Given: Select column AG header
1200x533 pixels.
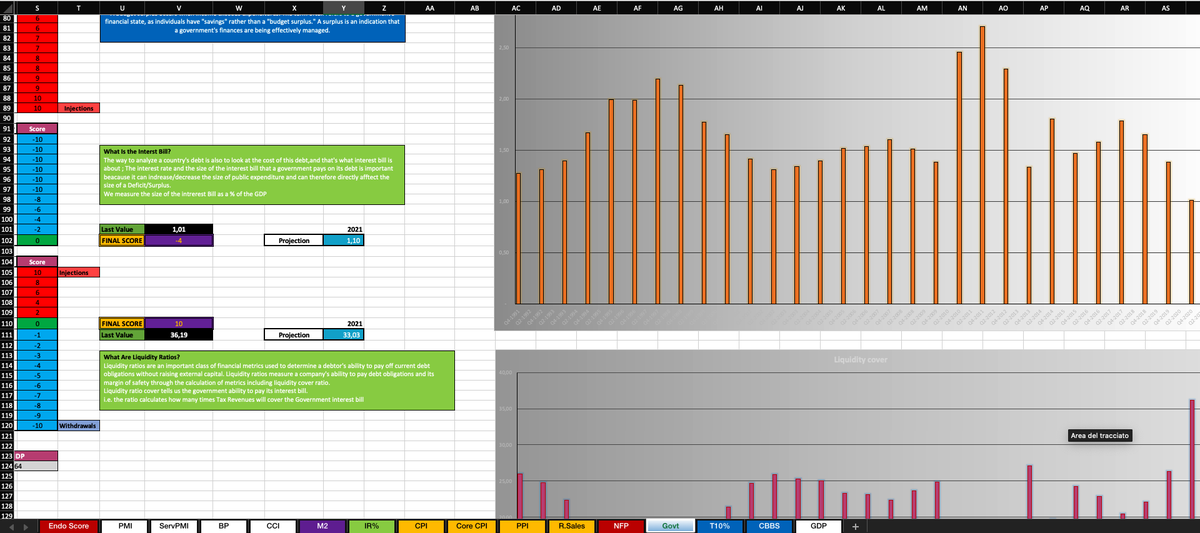Looking at the screenshot, I should [678, 7].
